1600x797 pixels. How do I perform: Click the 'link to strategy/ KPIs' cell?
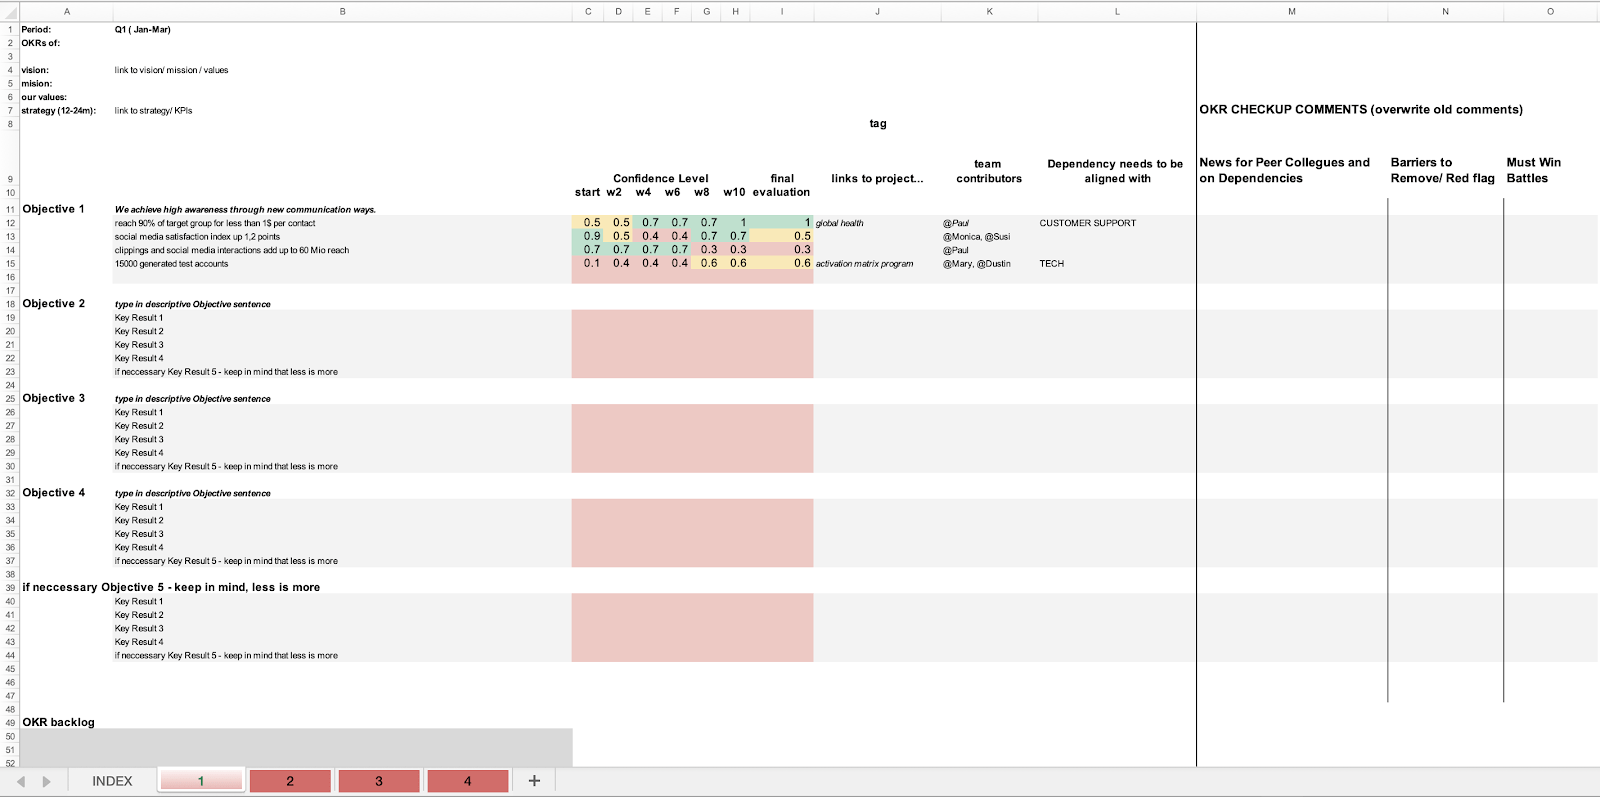[x=153, y=111]
